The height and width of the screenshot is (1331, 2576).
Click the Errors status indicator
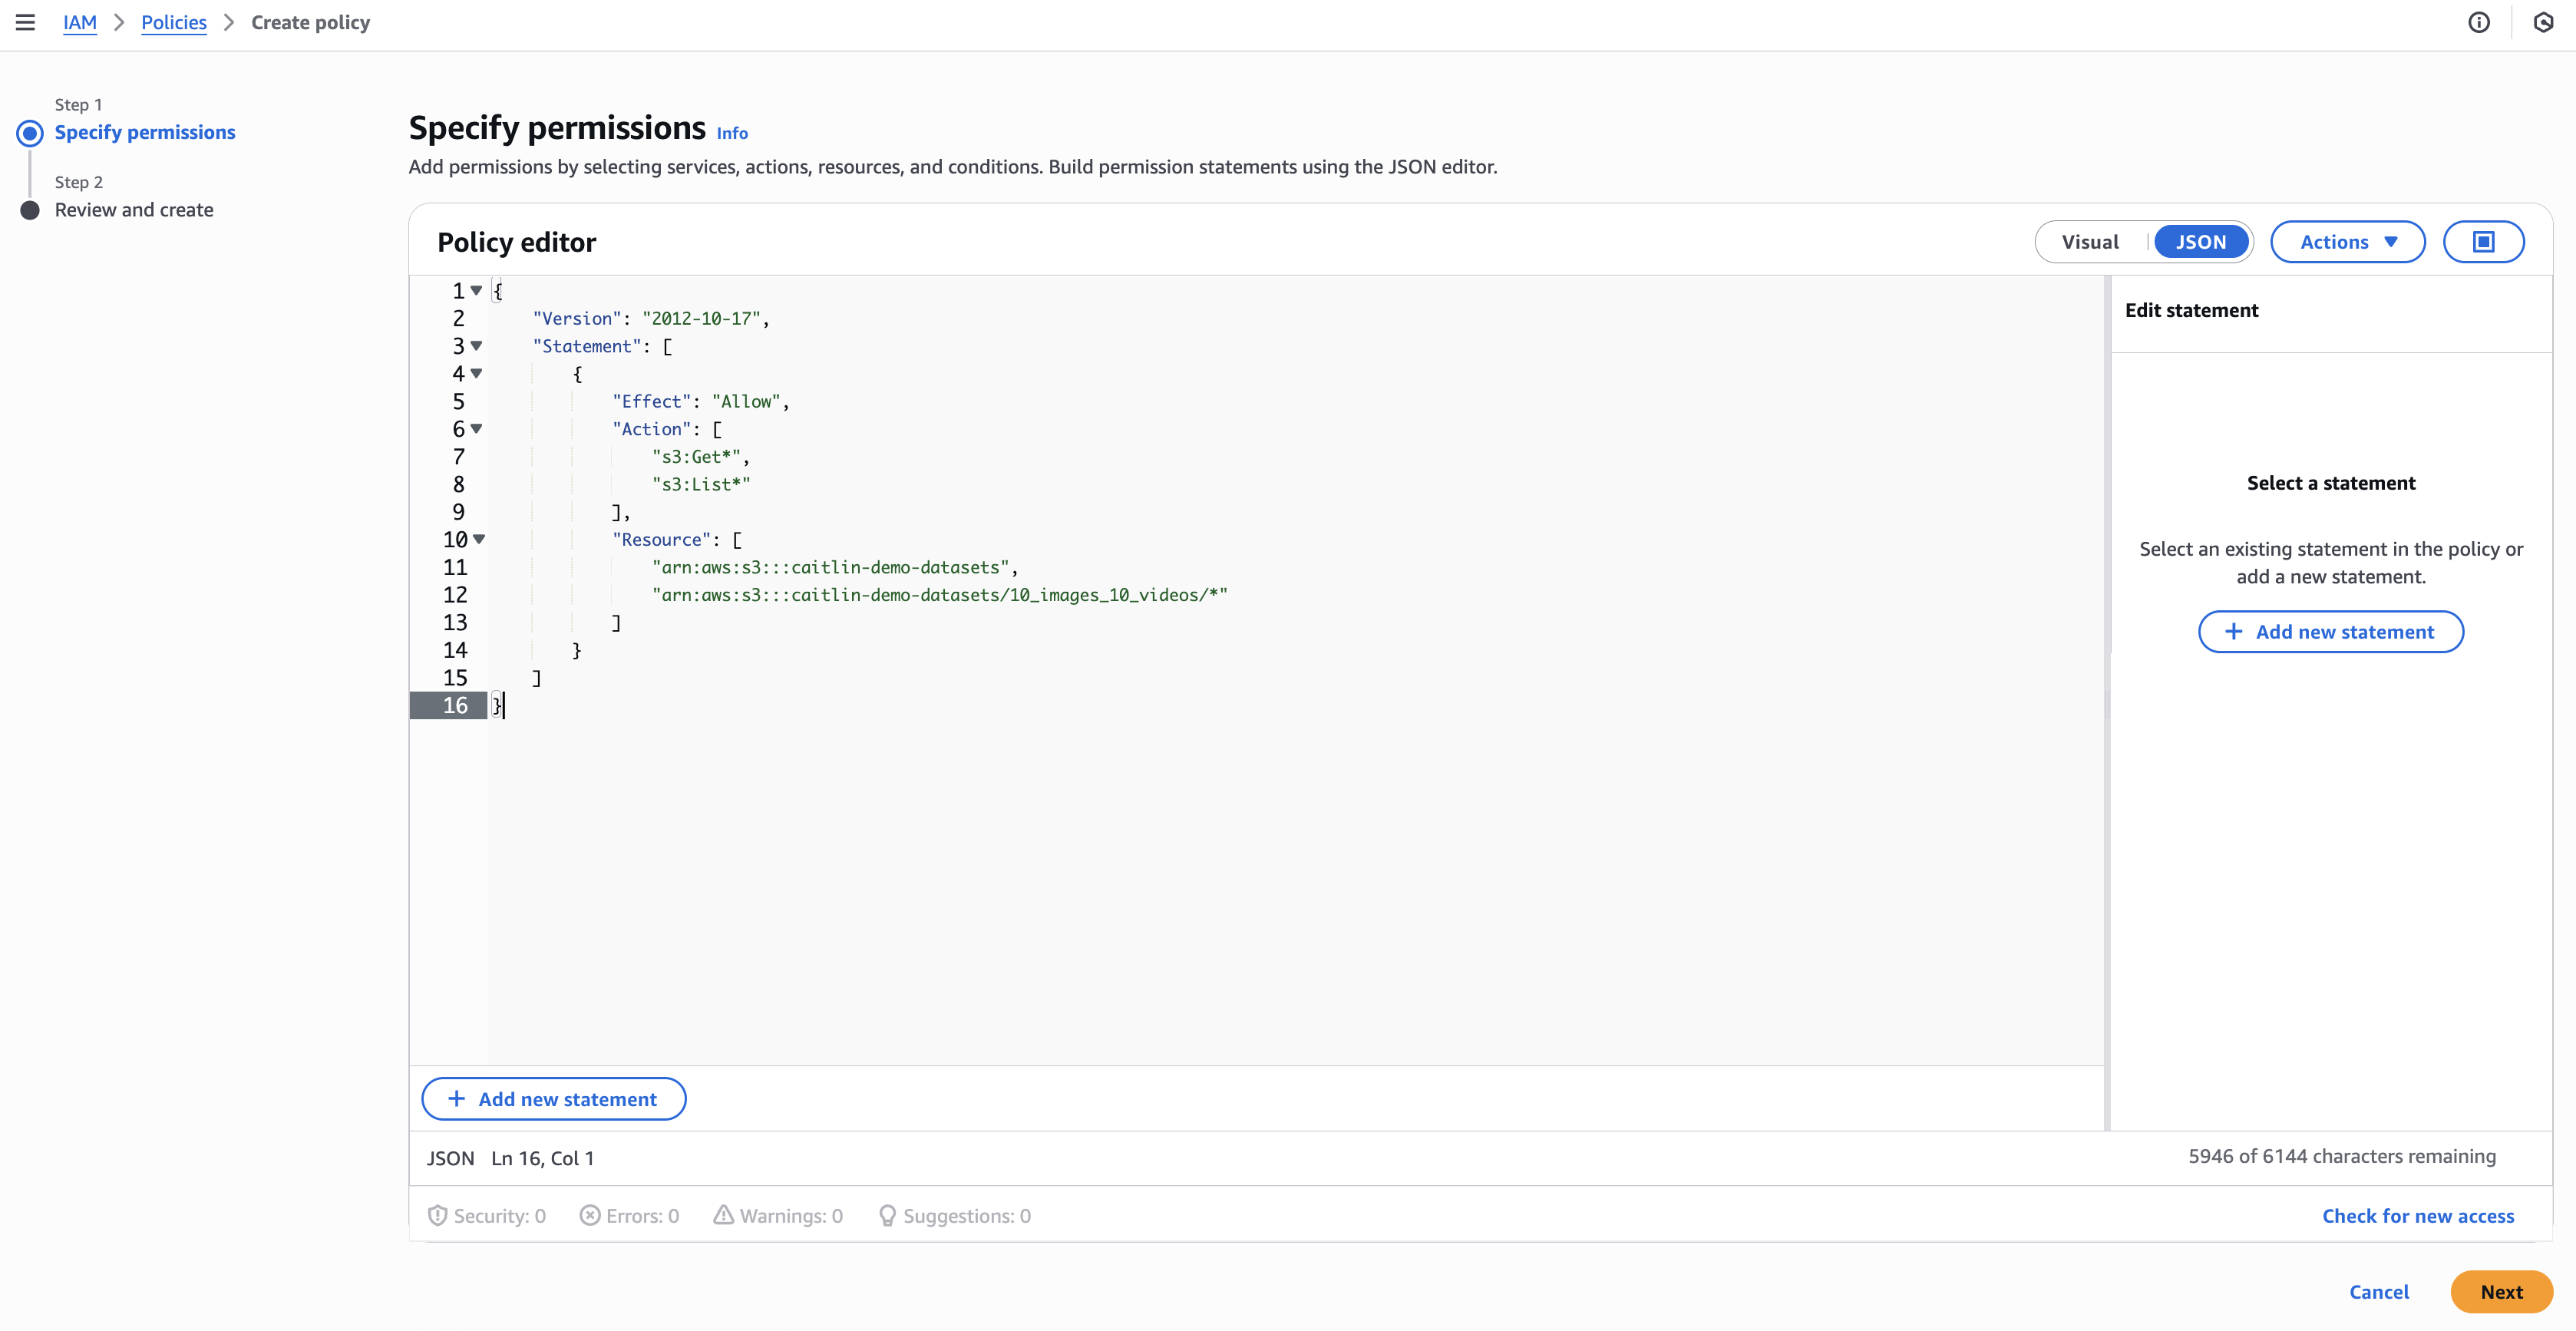(x=629, y=1216)
